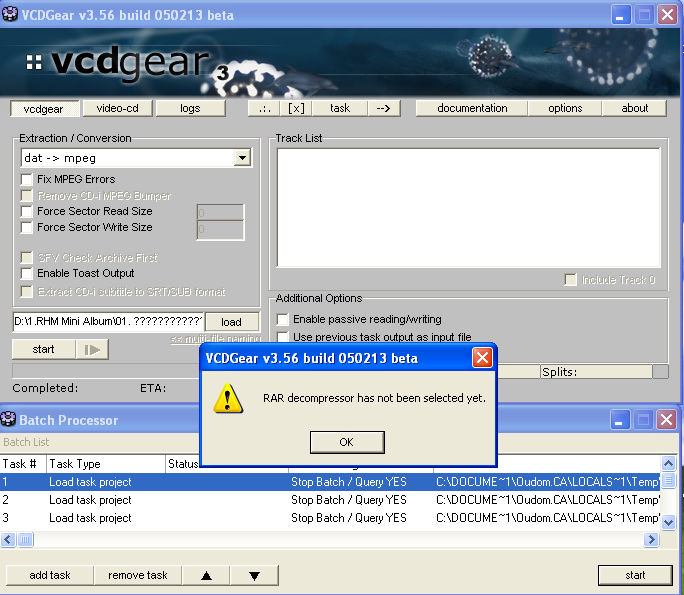Click the three-dots toolbar button
The height and width of the screenshot is (595, 684).
point(265,108)
